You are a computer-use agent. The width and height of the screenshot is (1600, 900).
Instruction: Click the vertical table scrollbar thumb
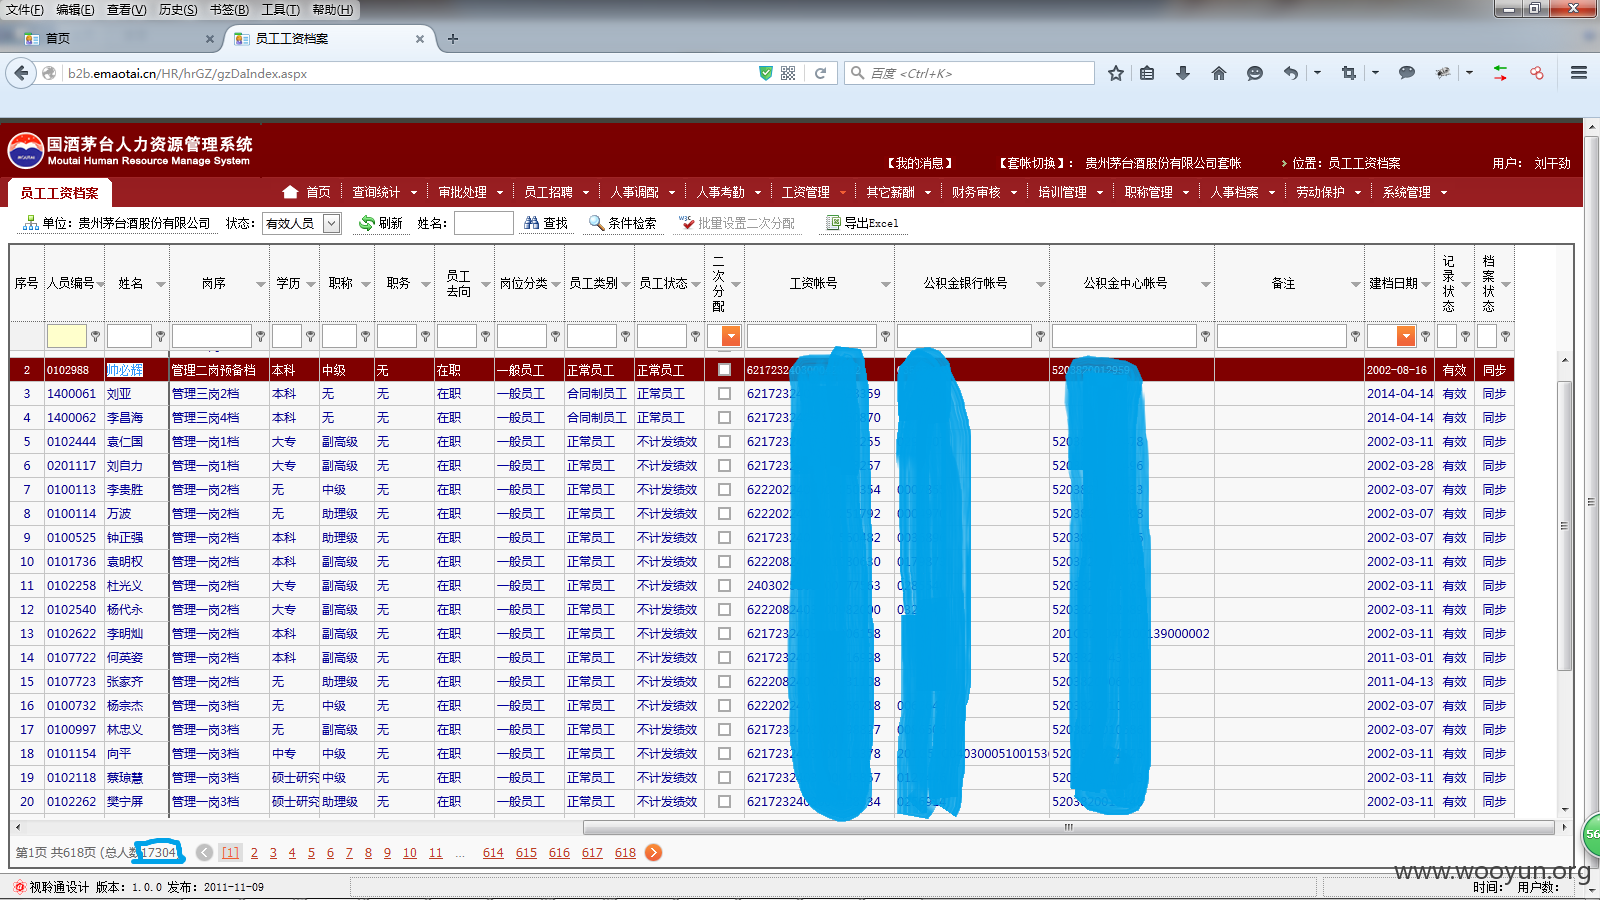[x=1564, y=525]
